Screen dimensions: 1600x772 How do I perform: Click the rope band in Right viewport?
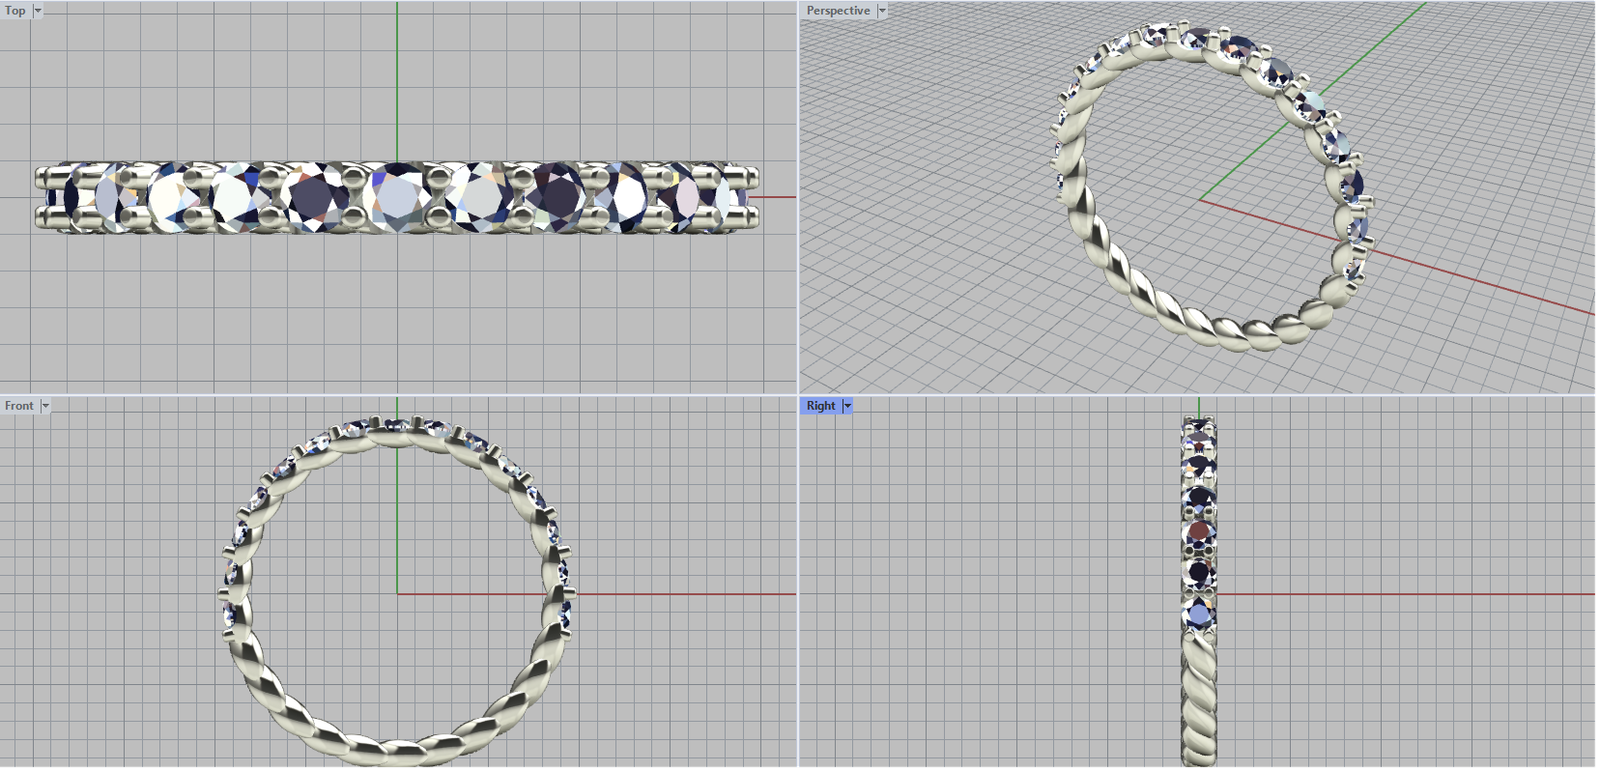[1198, 700]
